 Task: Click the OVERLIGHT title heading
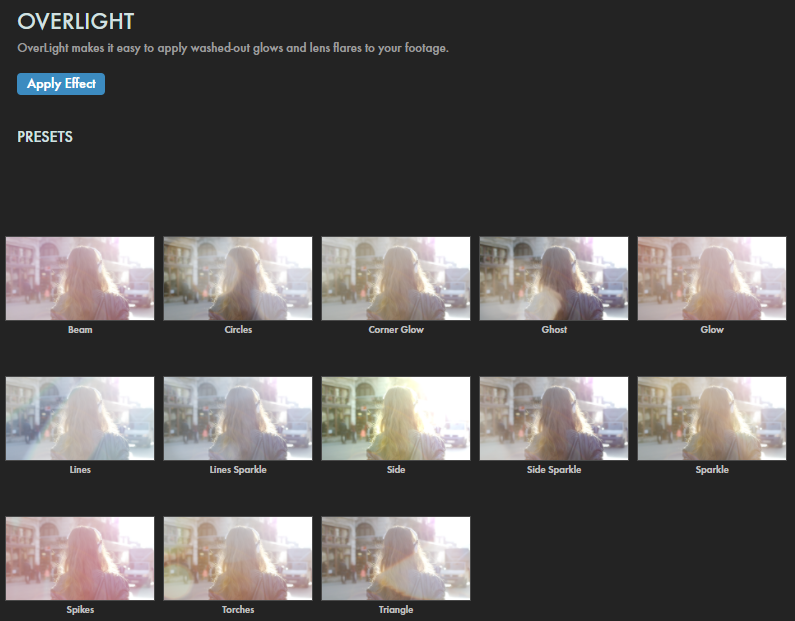point(76,21)
